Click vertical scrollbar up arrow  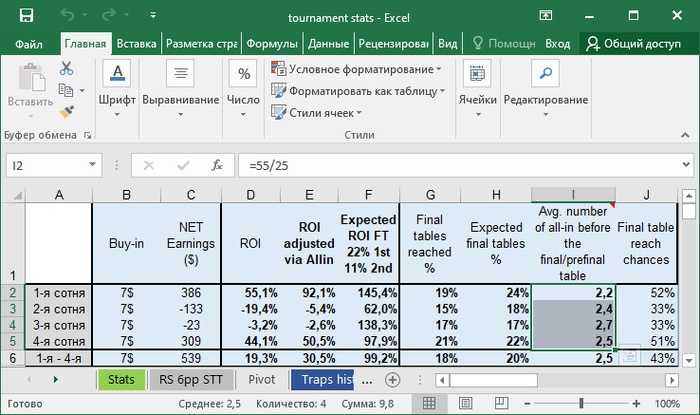point(689,196)
